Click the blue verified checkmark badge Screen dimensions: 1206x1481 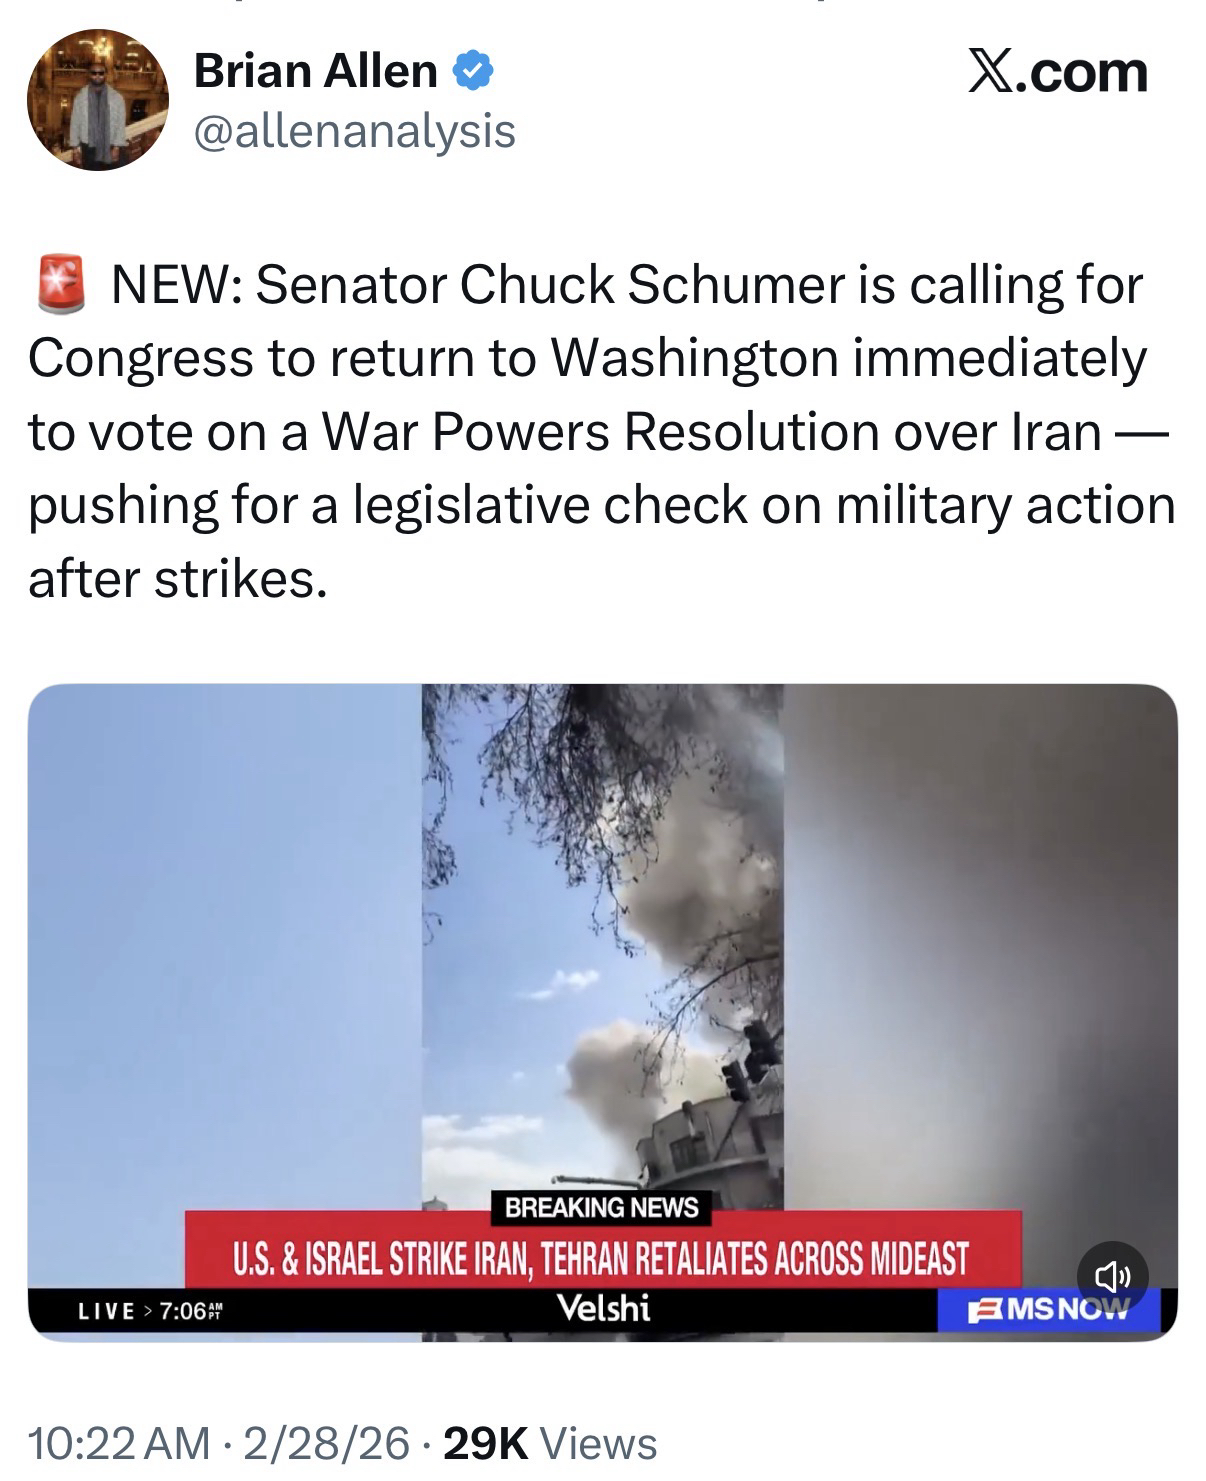coord(471,71)
